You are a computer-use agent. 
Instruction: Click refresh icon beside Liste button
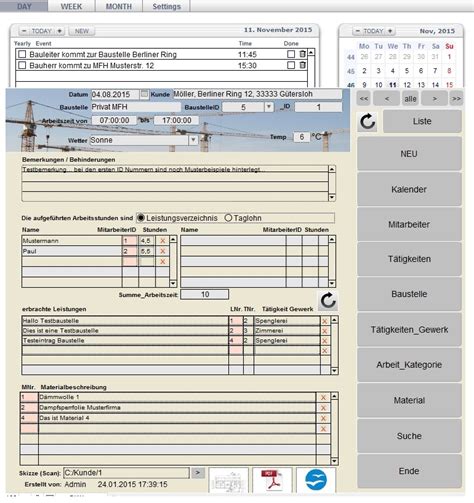[368, 121]
